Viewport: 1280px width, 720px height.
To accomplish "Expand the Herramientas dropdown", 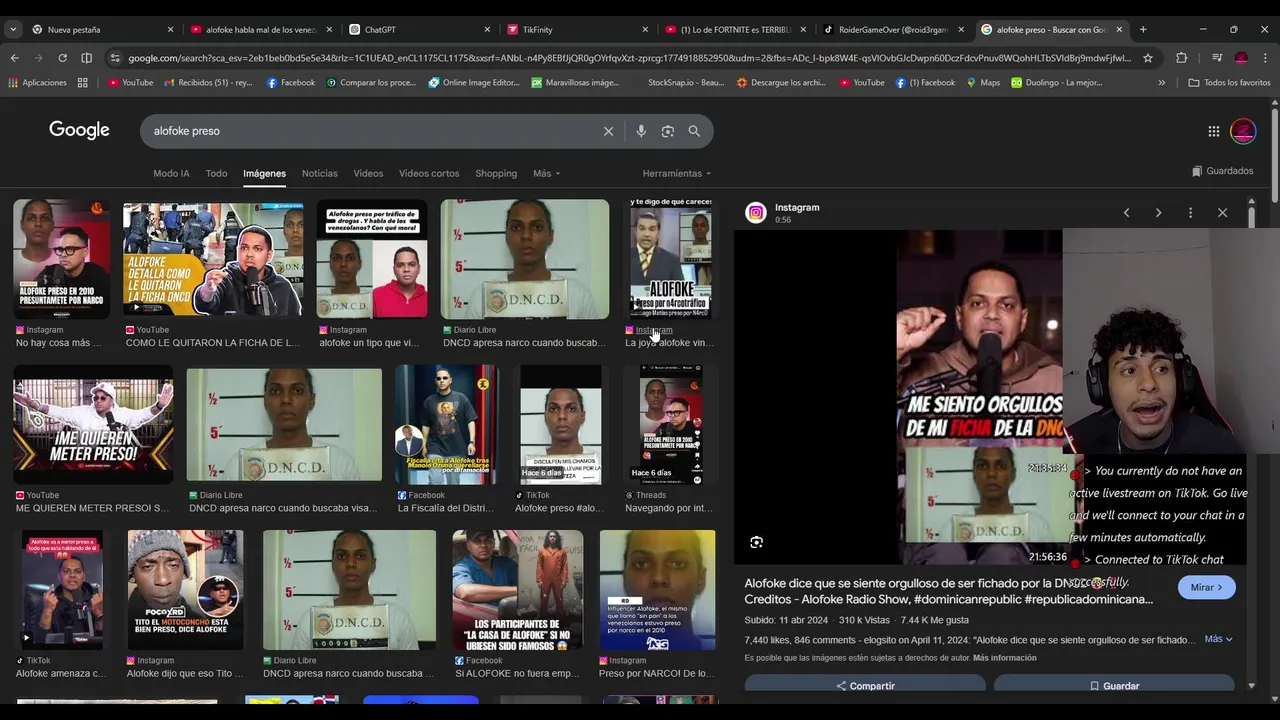I will click(x=677, y=173).
